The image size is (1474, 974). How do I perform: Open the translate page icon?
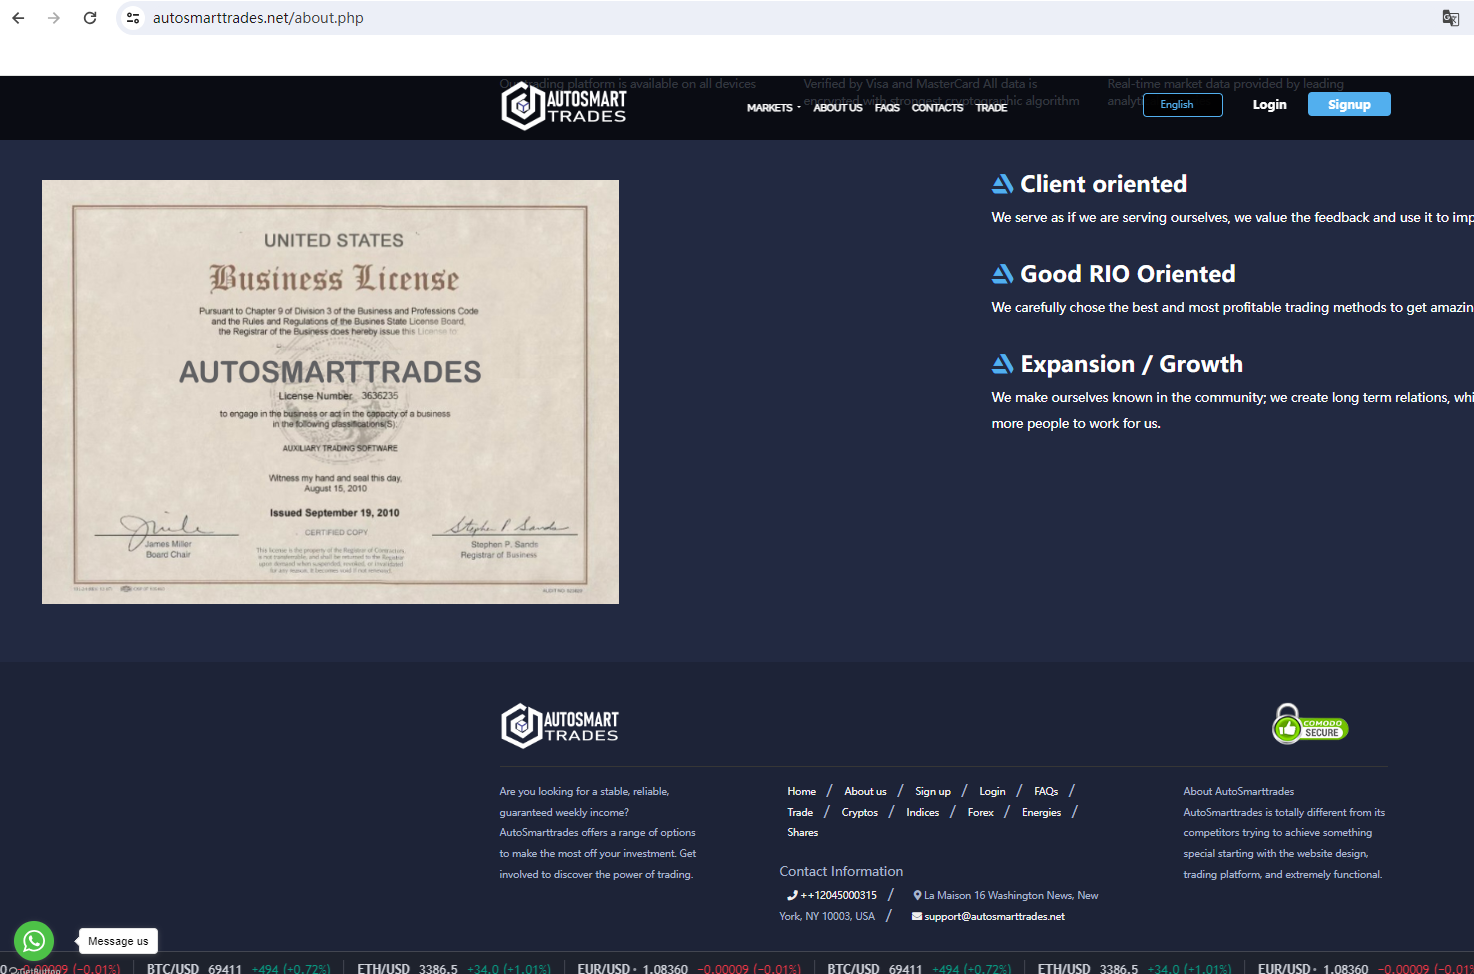pyautogui.click(x=1450, y=18)
